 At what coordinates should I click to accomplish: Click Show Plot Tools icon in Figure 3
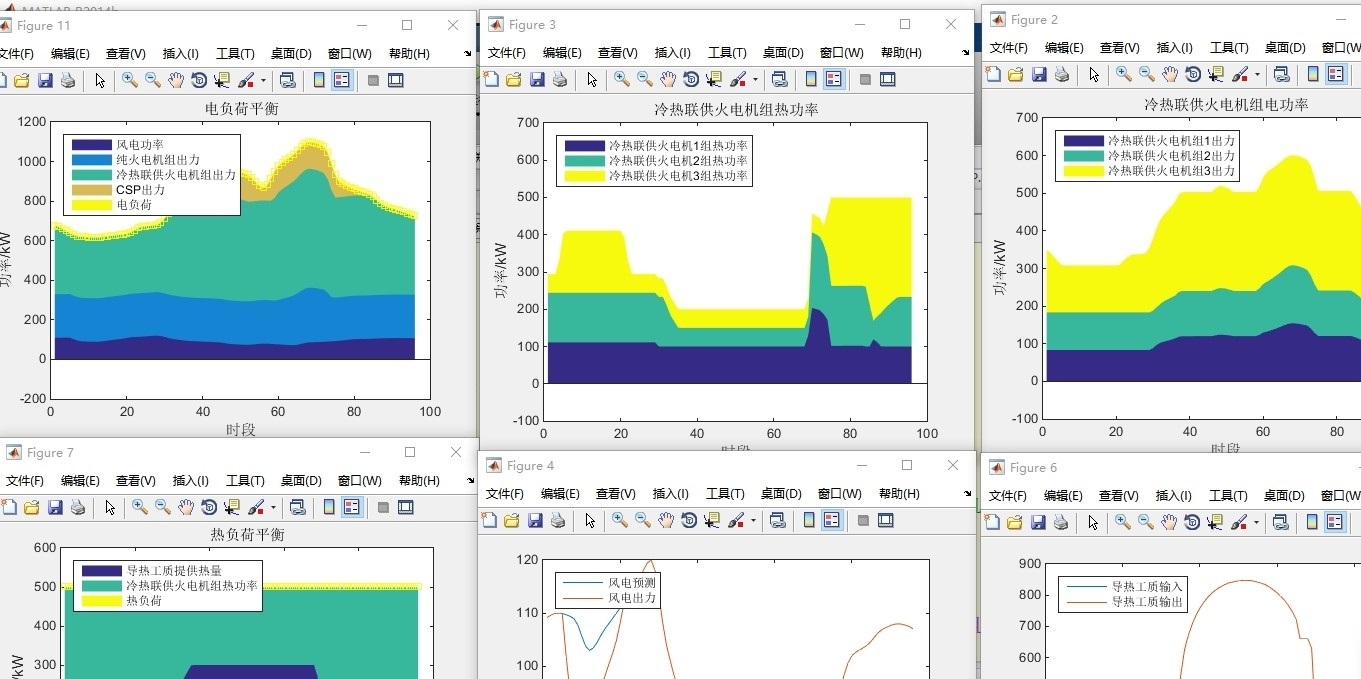click(887, 79)
